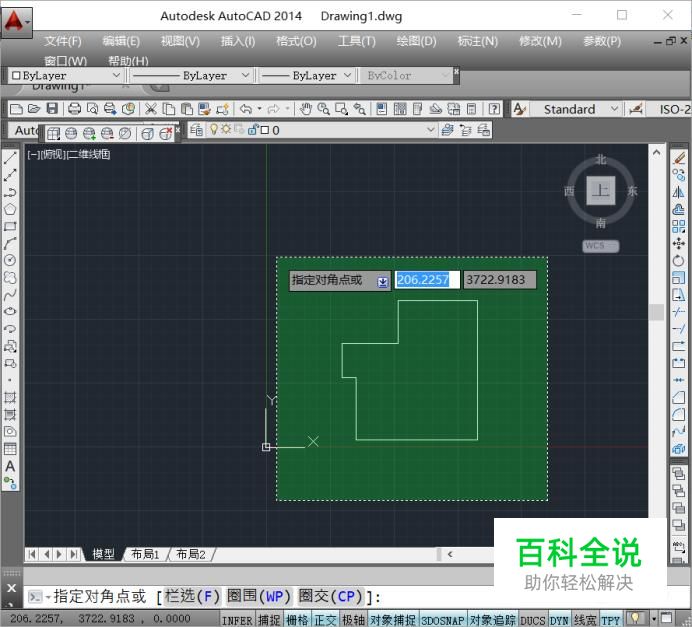Screen dimensions: 692x627
Task: Click the Mirror tool in modify toolbar
Action: 679,192
